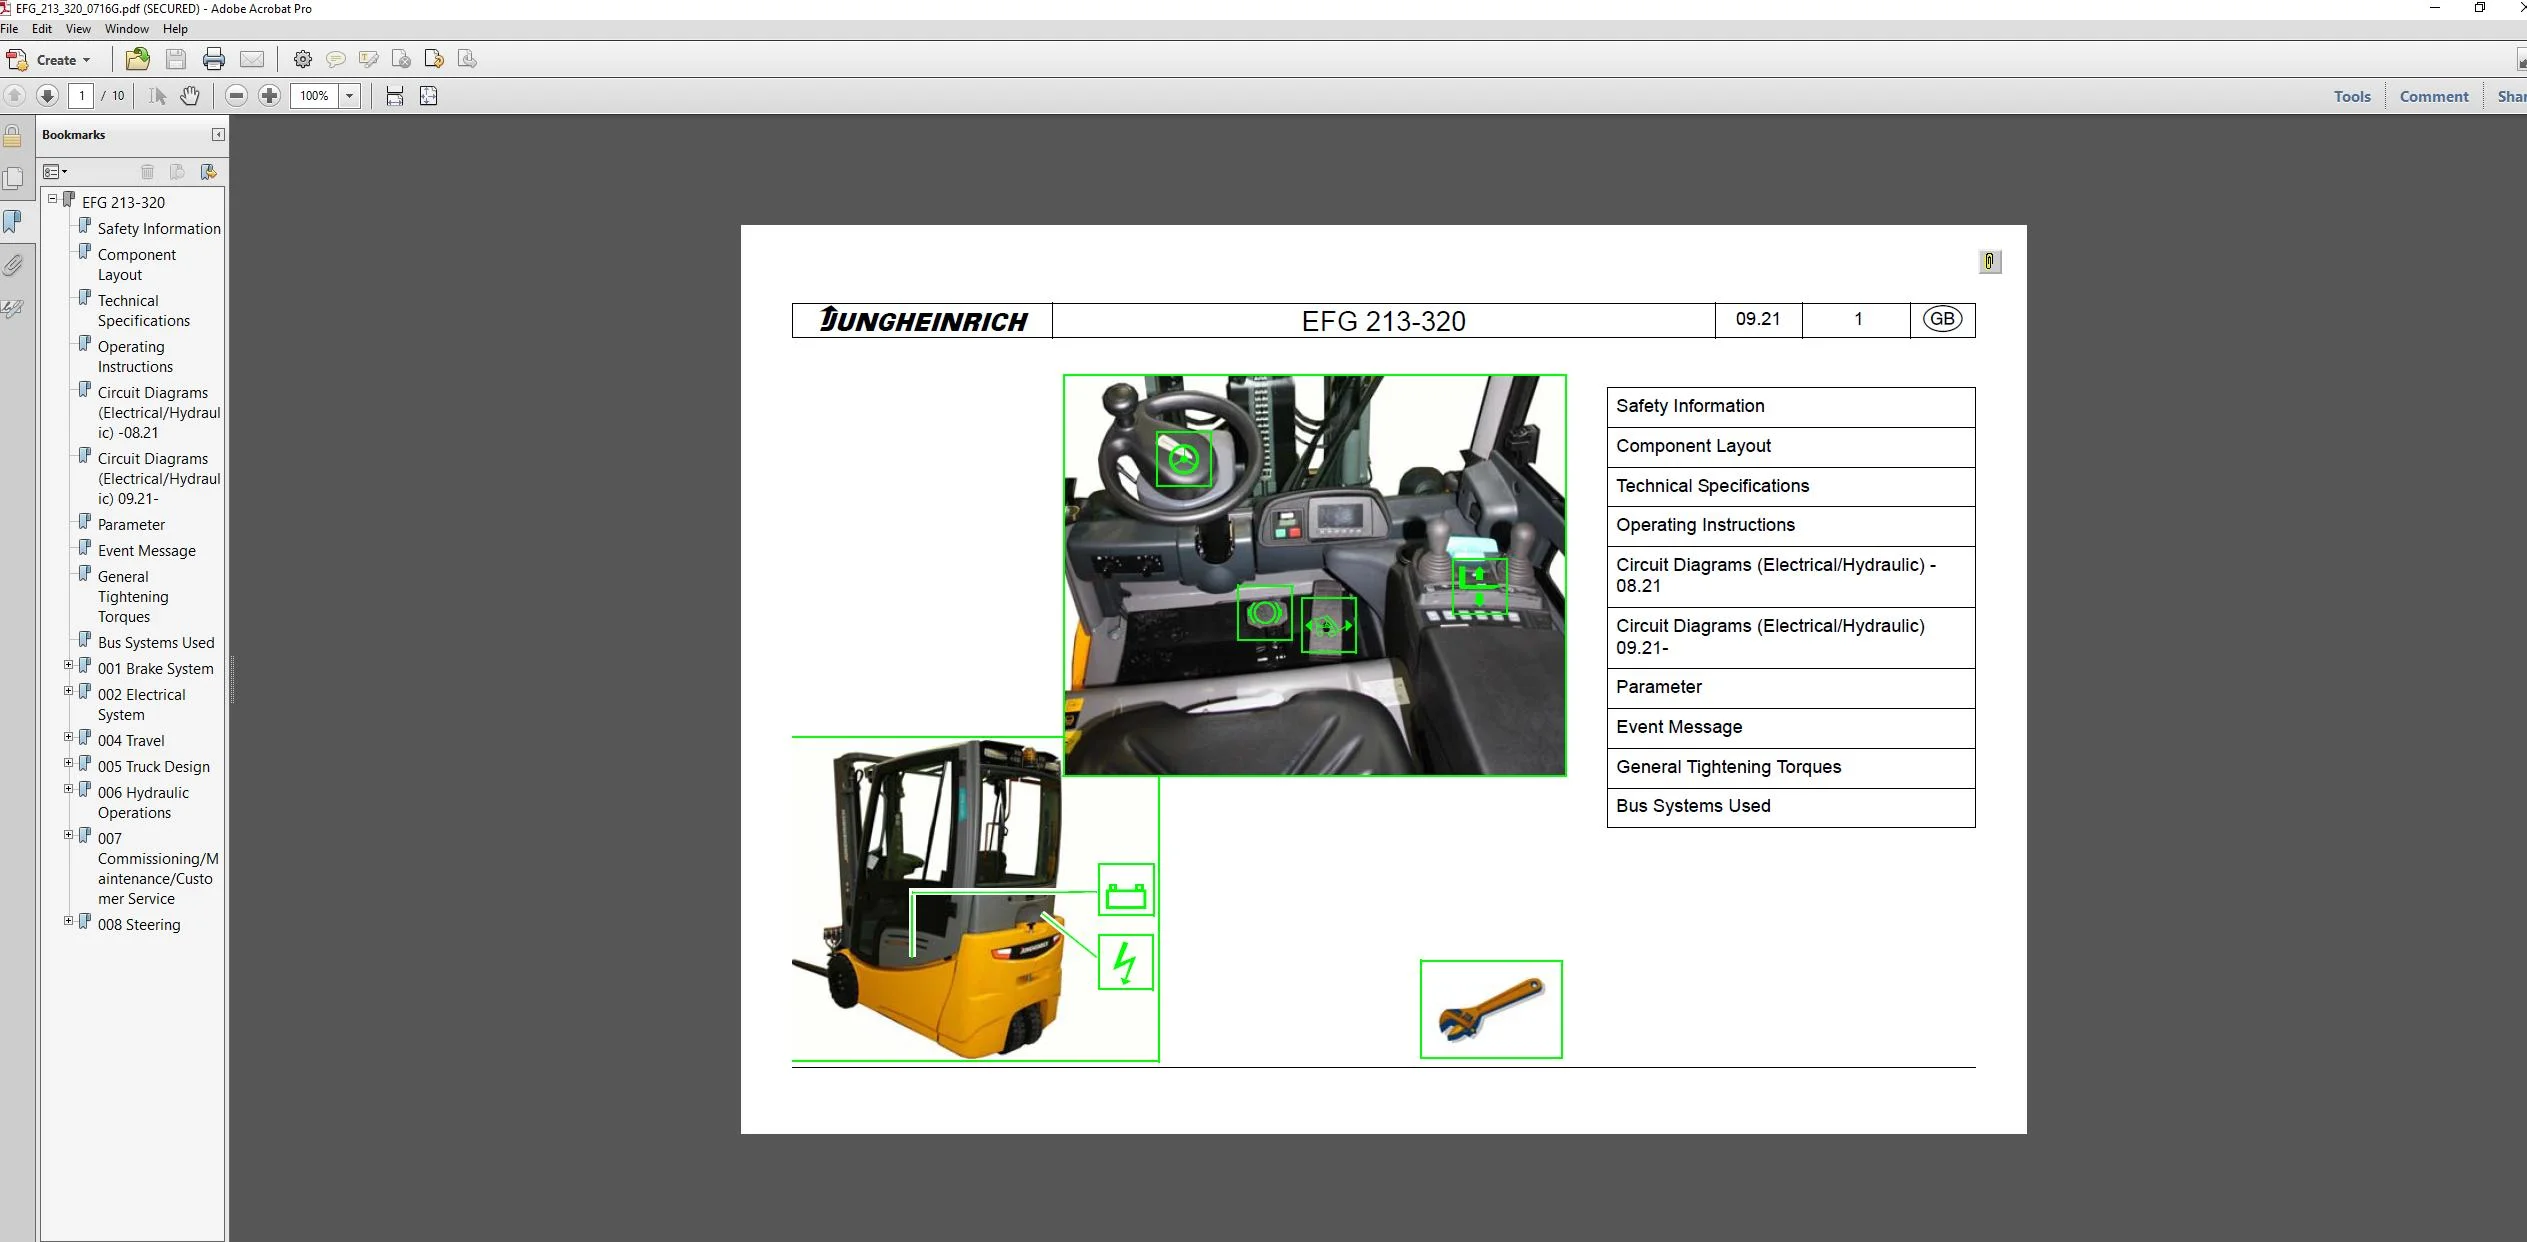This screenshot has height=1242, width=2527.
Task: Click the battery icon hotspot
Action: coord(1126,890)
